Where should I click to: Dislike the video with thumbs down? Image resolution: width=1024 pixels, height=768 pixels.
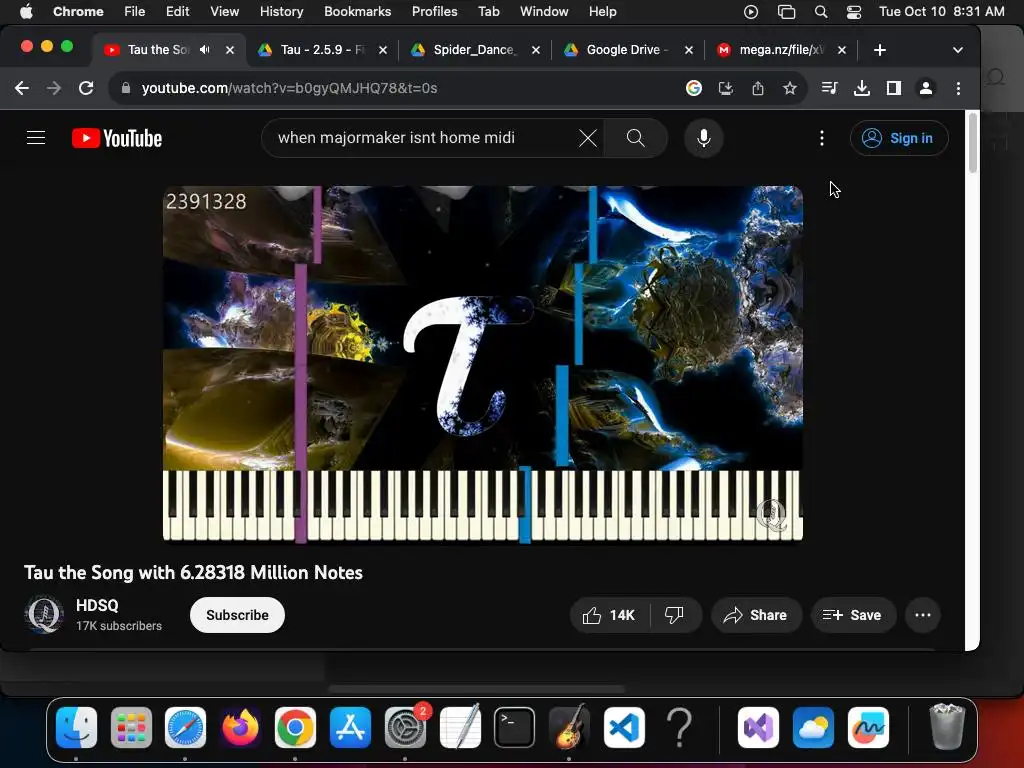pos(675,615)
